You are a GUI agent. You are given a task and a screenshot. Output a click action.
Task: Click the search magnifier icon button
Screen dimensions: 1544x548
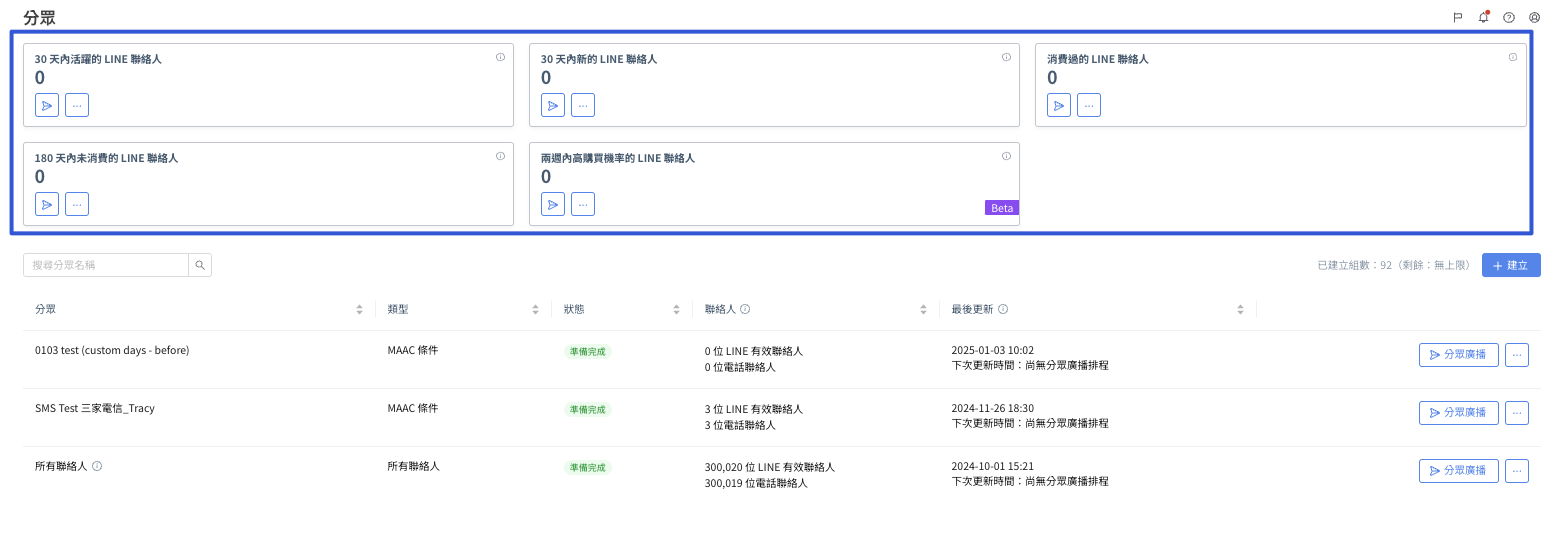(200, 265)
